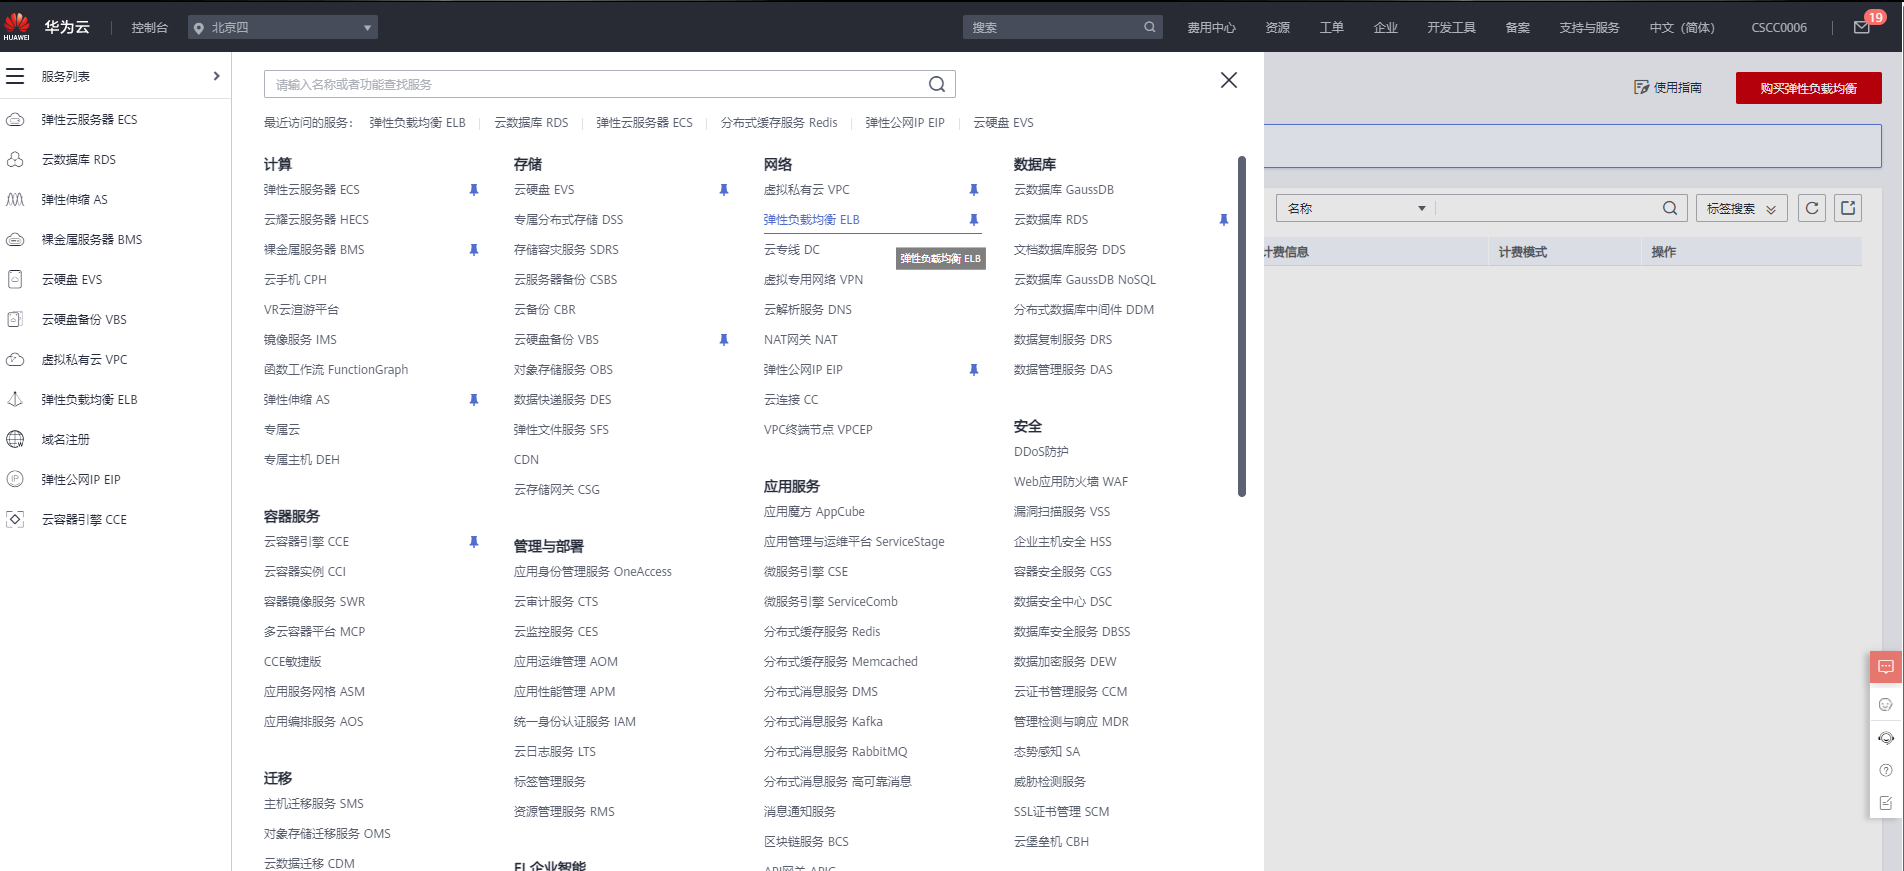This screenshot has height=871, width=1904.
Task: Open 企业 in the top navigation
Action: click(x=1386, y=28)
